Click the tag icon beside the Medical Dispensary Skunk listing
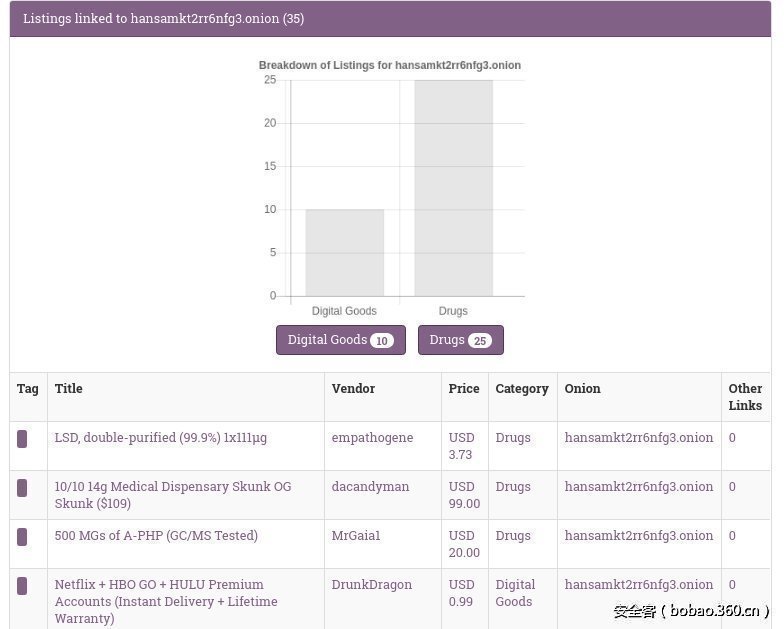784x629 pixels. (x=22, y=488)
